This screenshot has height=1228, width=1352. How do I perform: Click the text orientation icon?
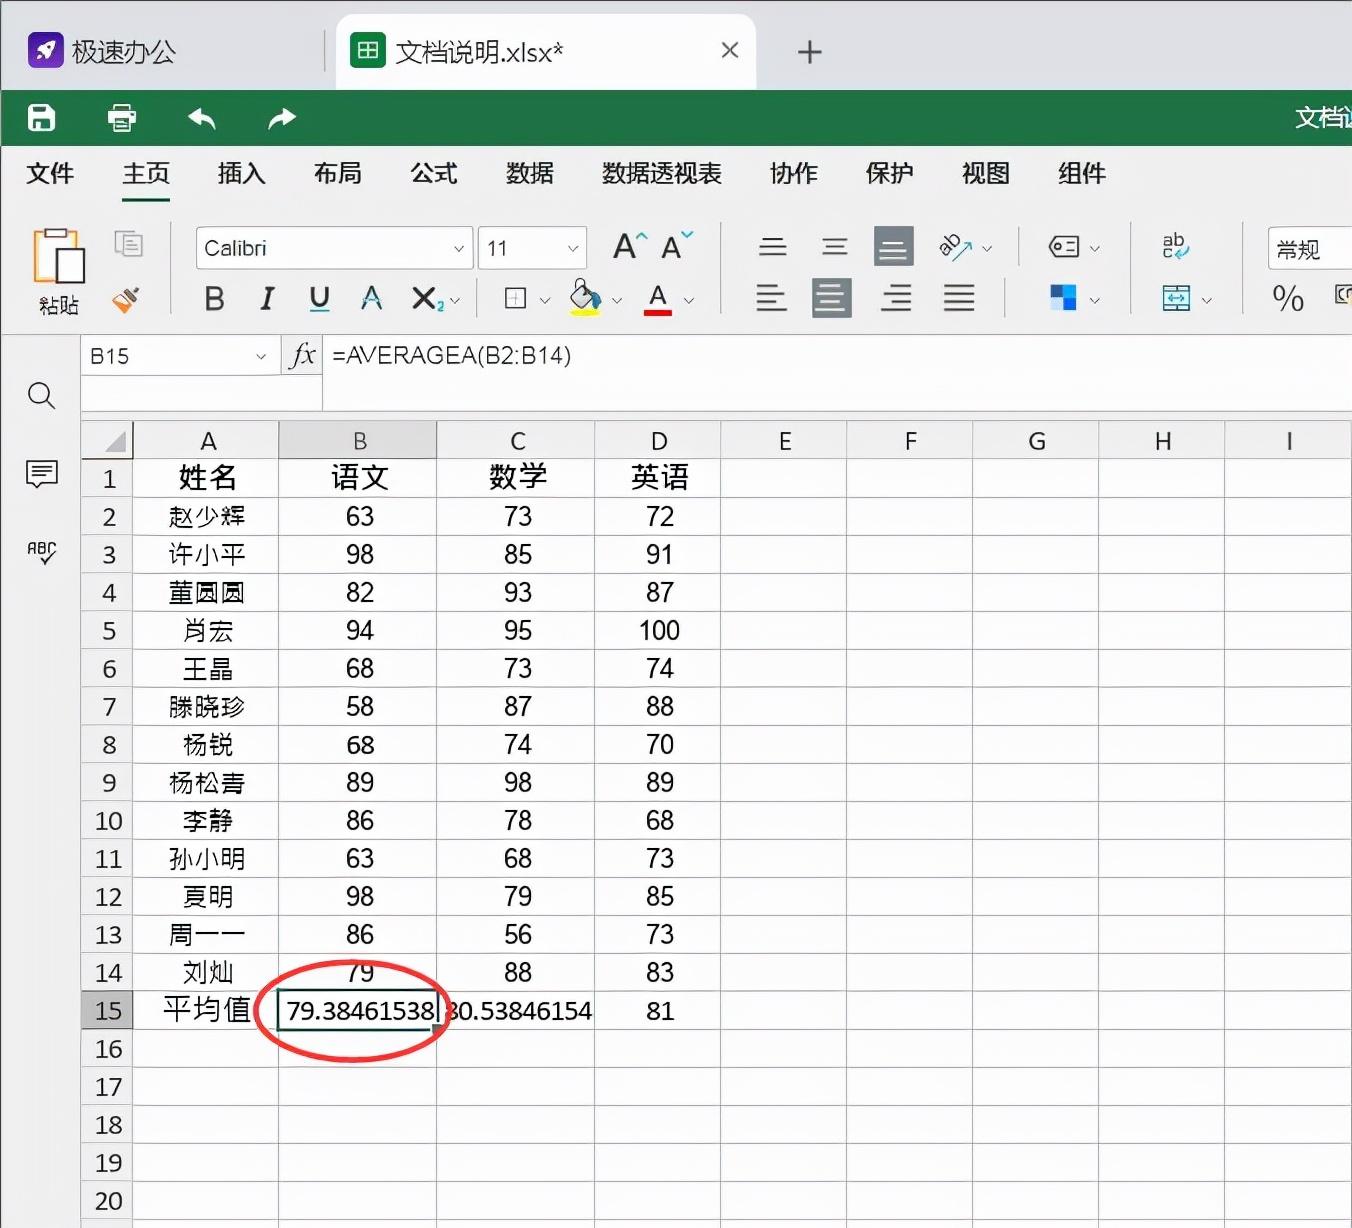point(956,247)
